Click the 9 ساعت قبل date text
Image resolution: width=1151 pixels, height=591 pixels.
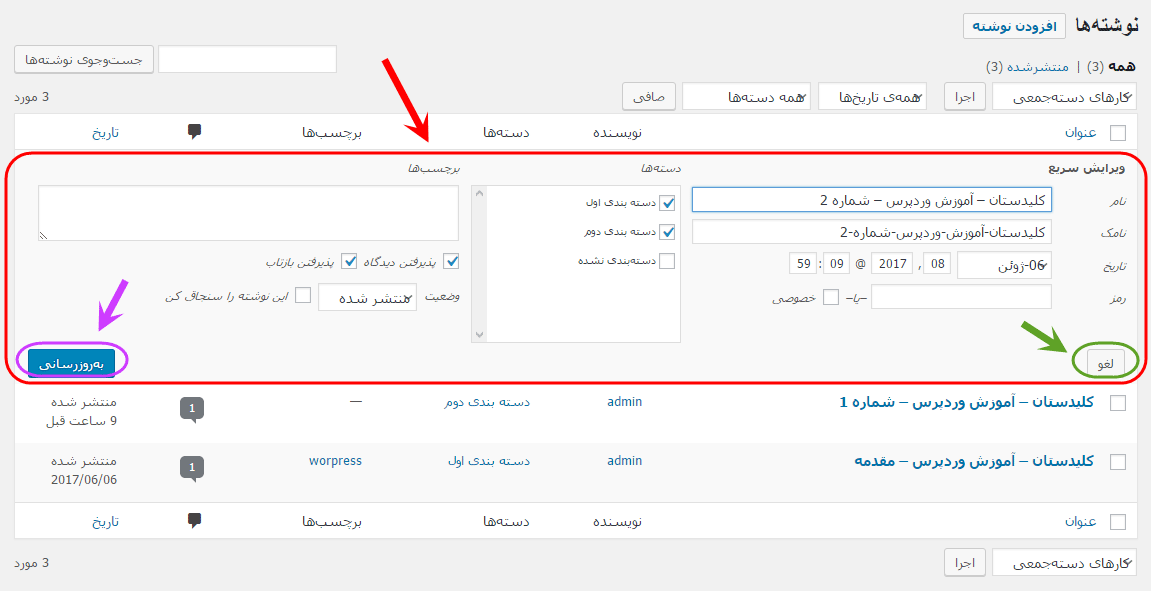pyautogui.click(x=81, y=421)
